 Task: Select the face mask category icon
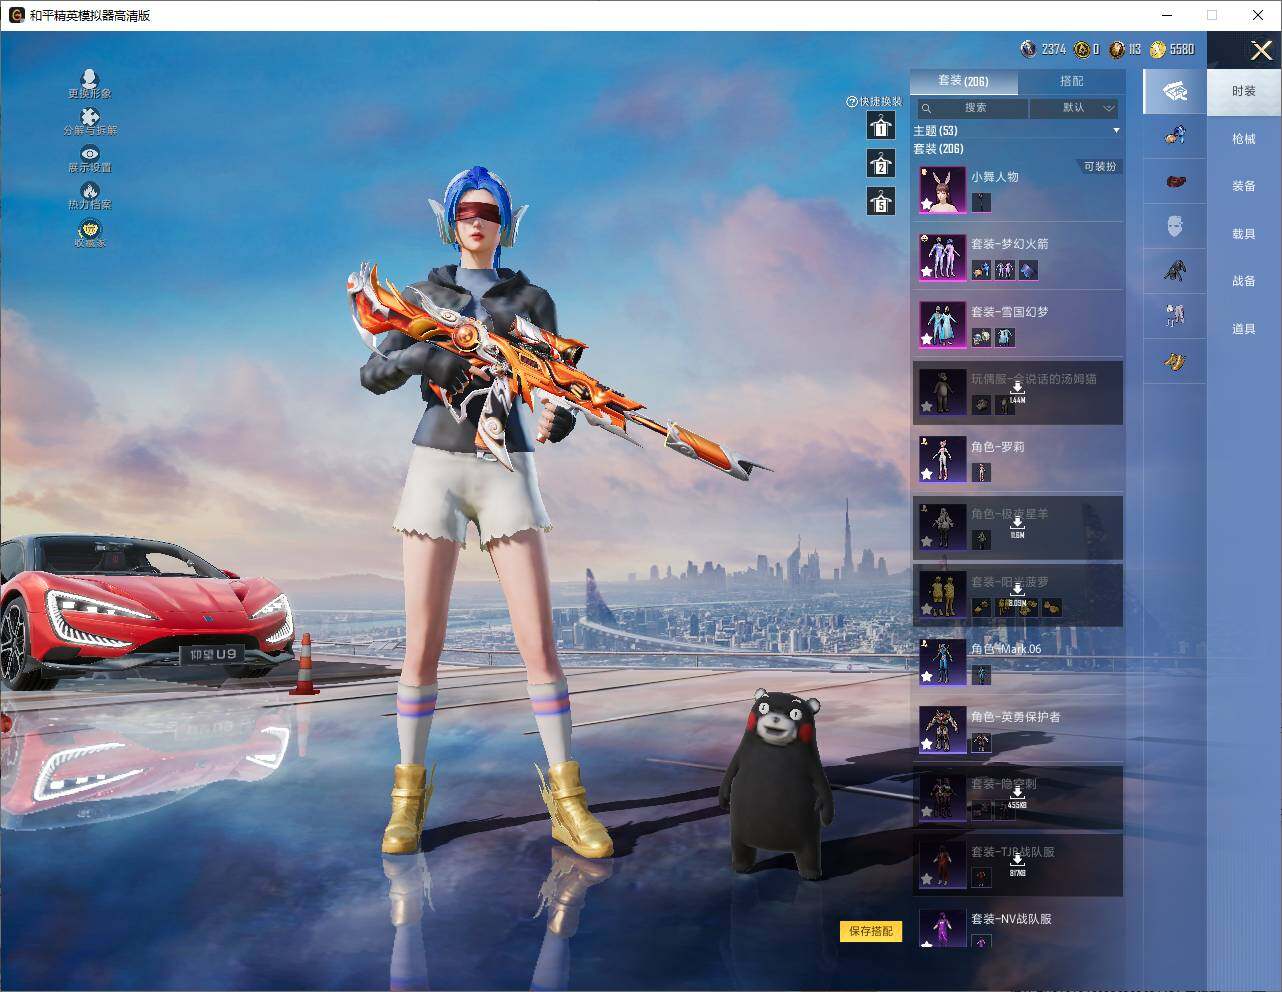(x=1175, y=226)
